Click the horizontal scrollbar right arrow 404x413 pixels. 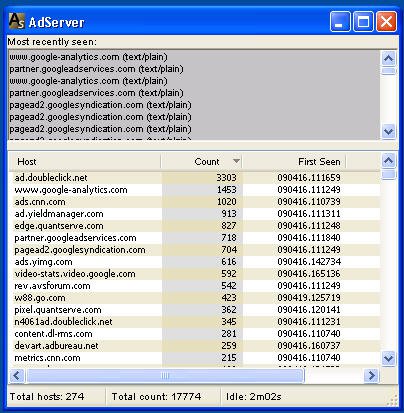point(371,376)
